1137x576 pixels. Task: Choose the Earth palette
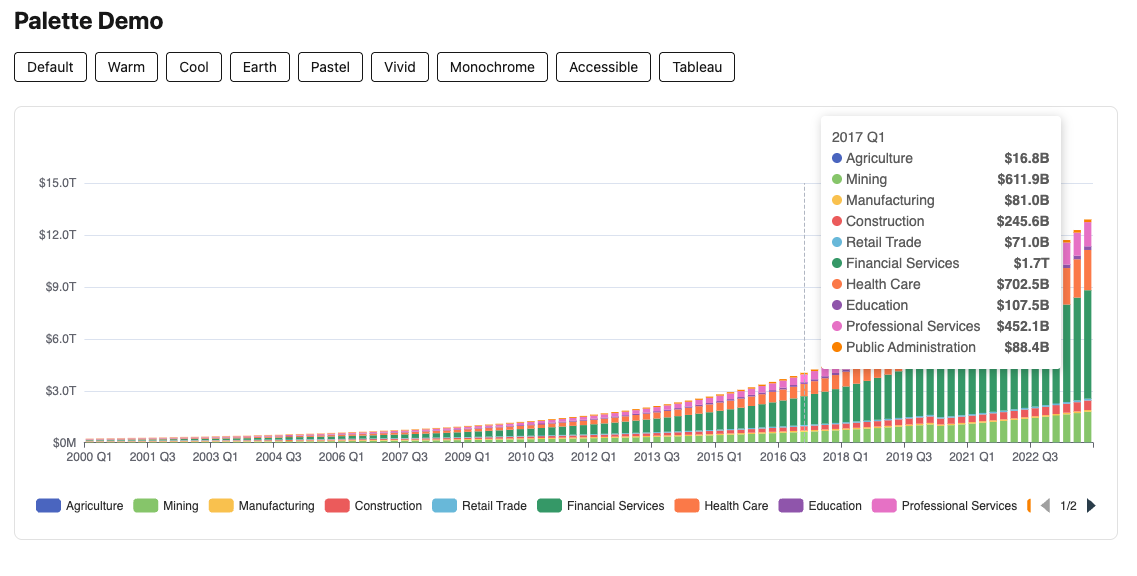[260, 67]
